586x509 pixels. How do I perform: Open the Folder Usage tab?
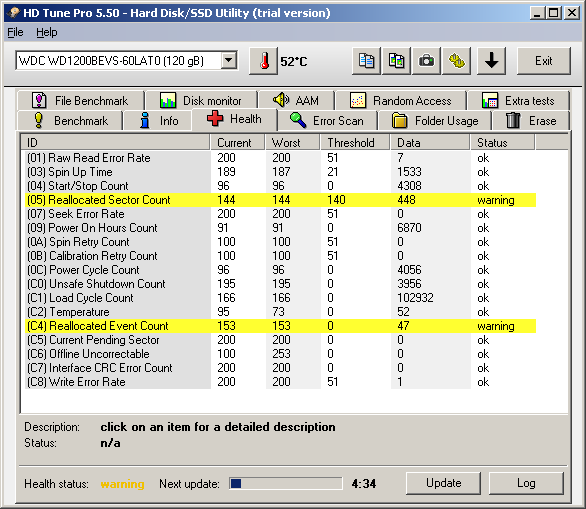coord(435,121)
